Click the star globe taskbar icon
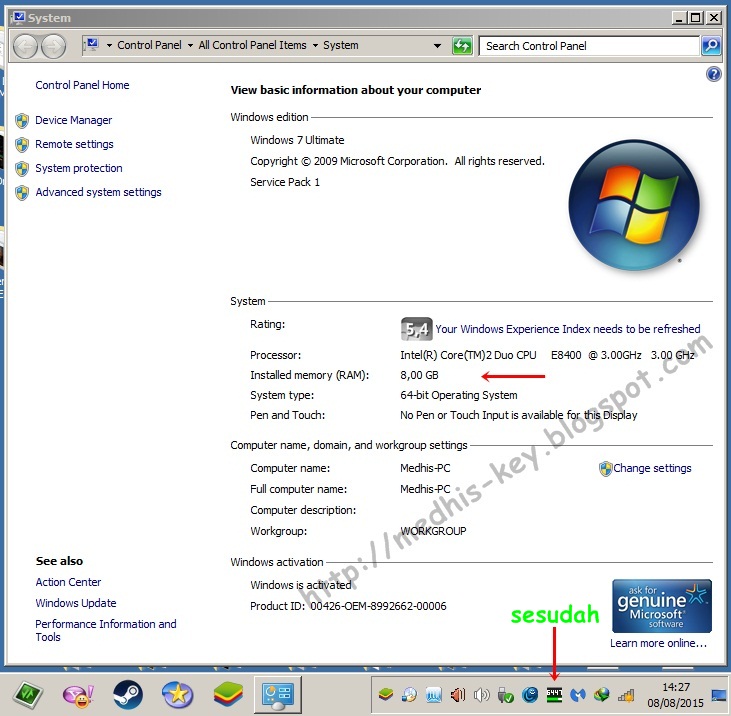 178,695
